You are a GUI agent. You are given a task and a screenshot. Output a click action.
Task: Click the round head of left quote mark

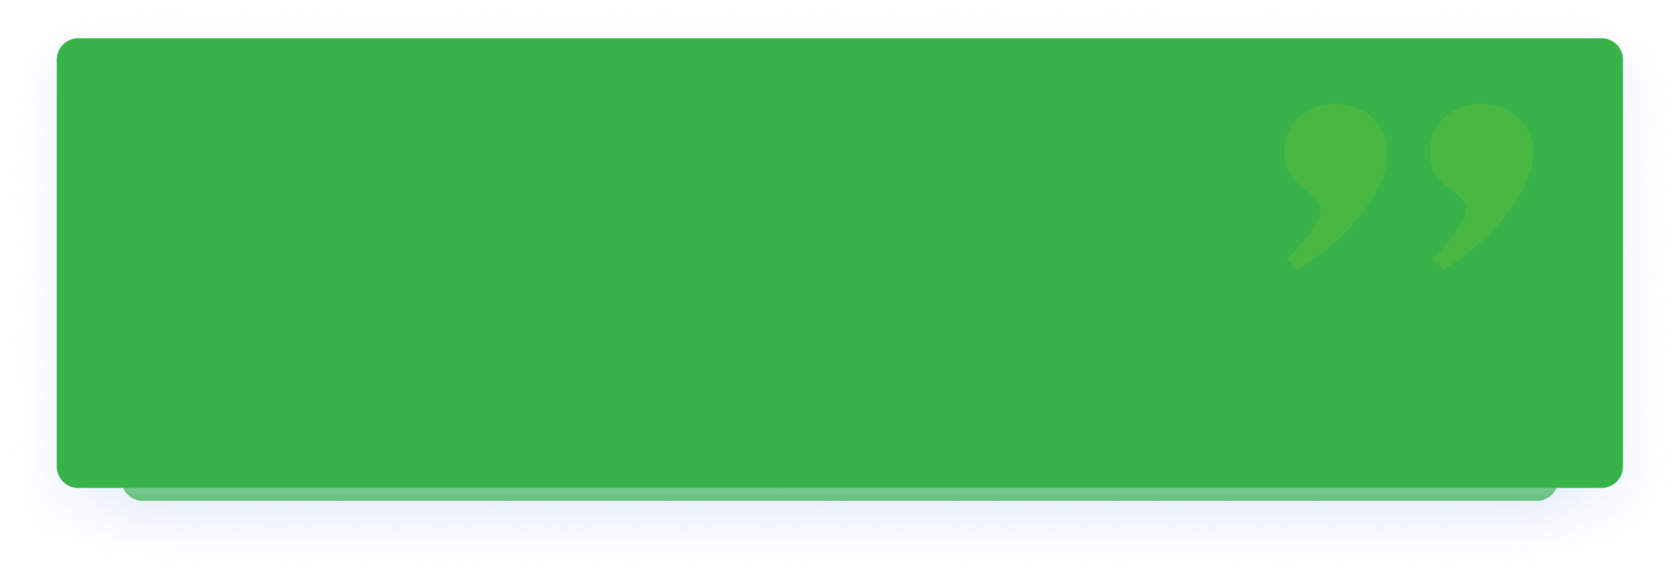coord(1337,150)
